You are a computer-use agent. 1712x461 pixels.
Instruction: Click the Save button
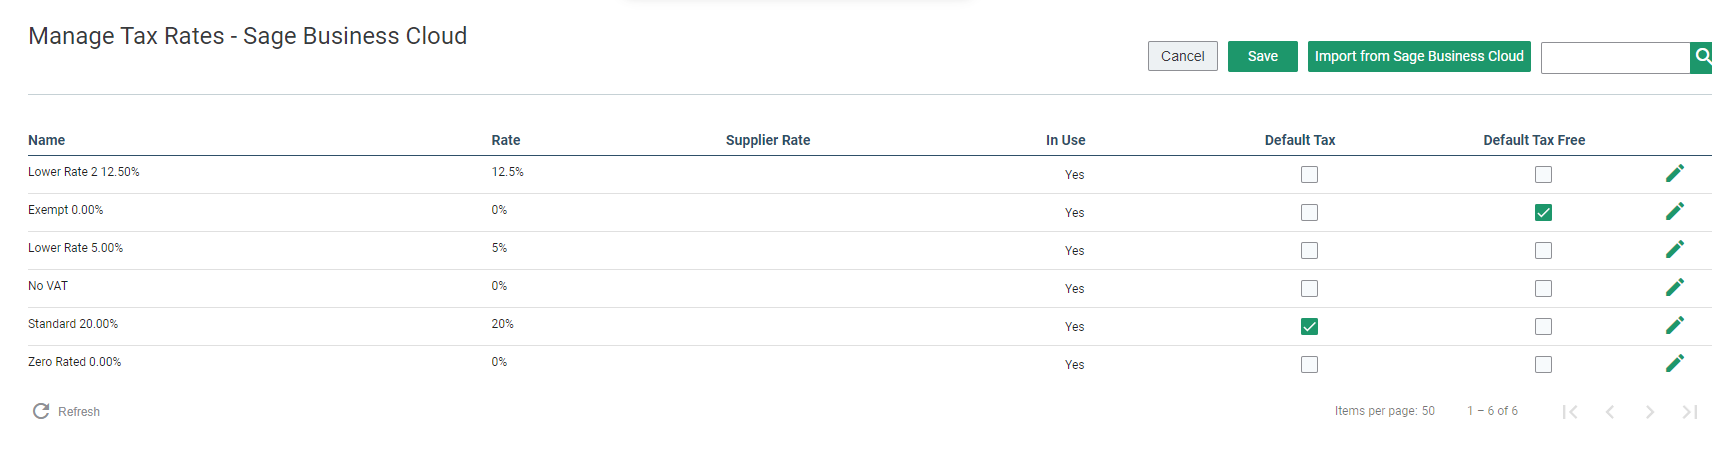click(1263, 56)
